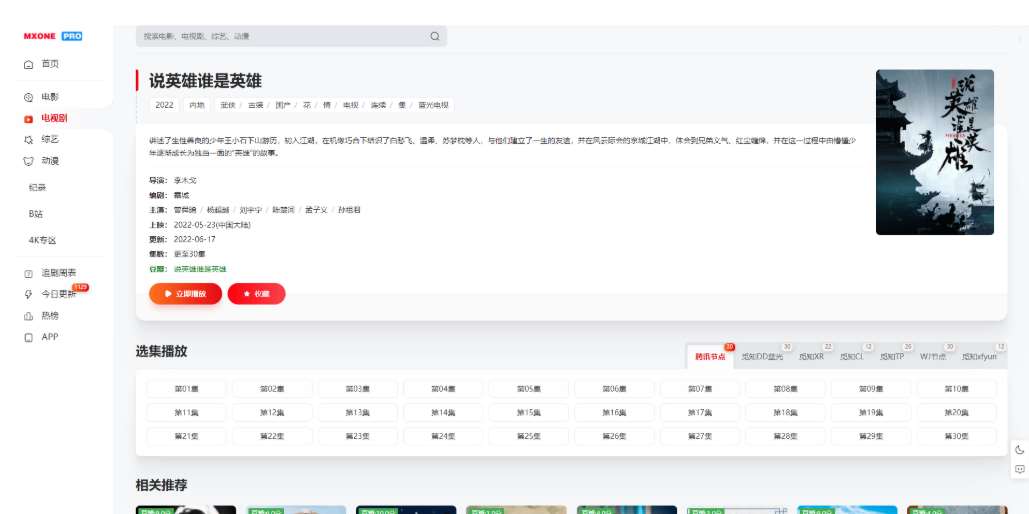Select the 电影 movies sidebar icon
This screenshot has width=1029, height=514.
pos(28,97)
